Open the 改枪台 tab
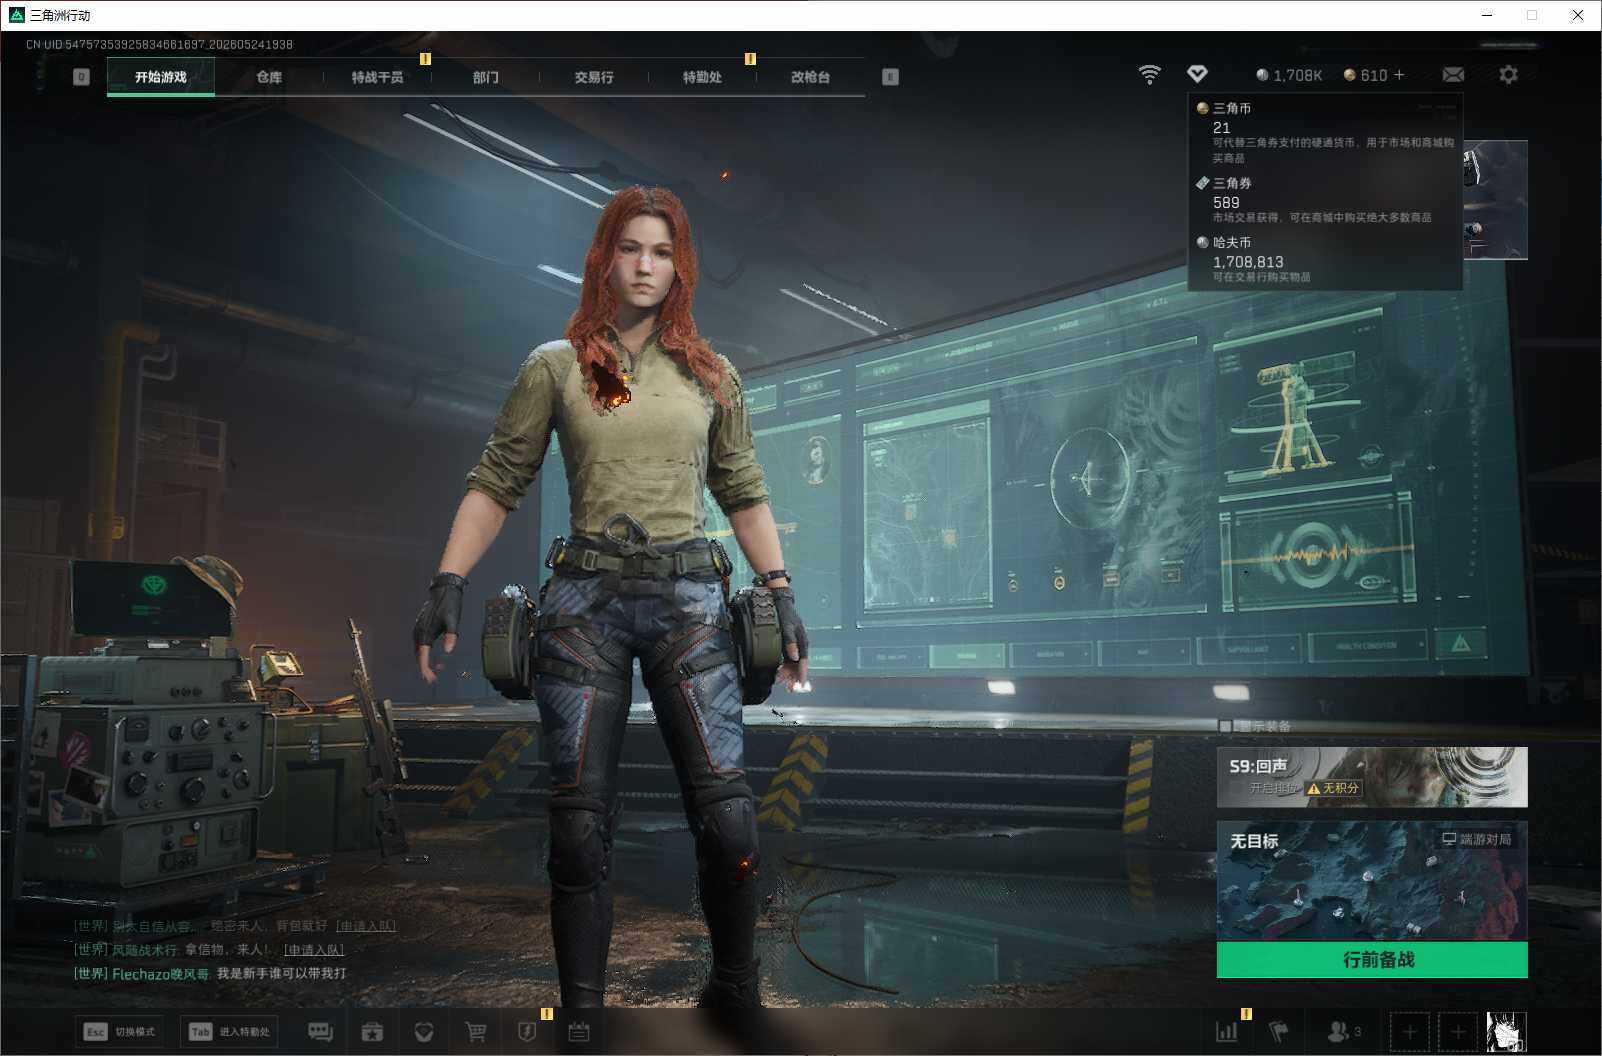 pos(810,77)
